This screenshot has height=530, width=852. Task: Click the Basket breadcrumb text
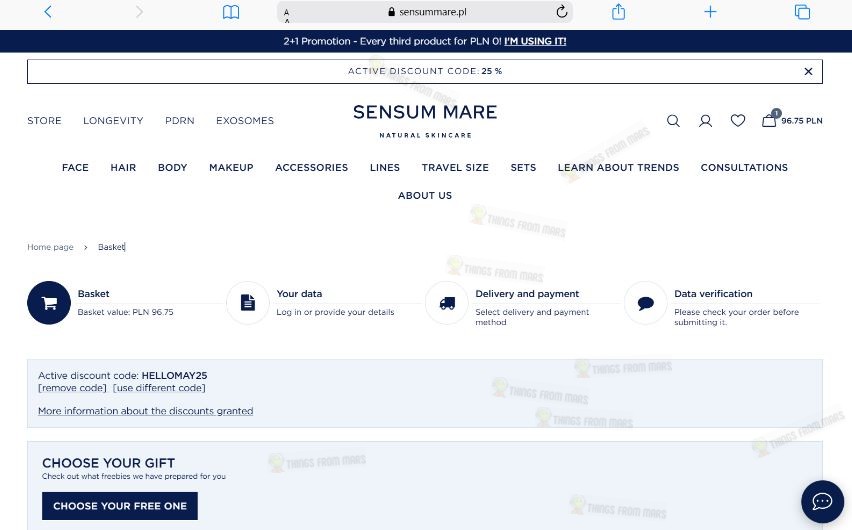(x=111, y=247)
